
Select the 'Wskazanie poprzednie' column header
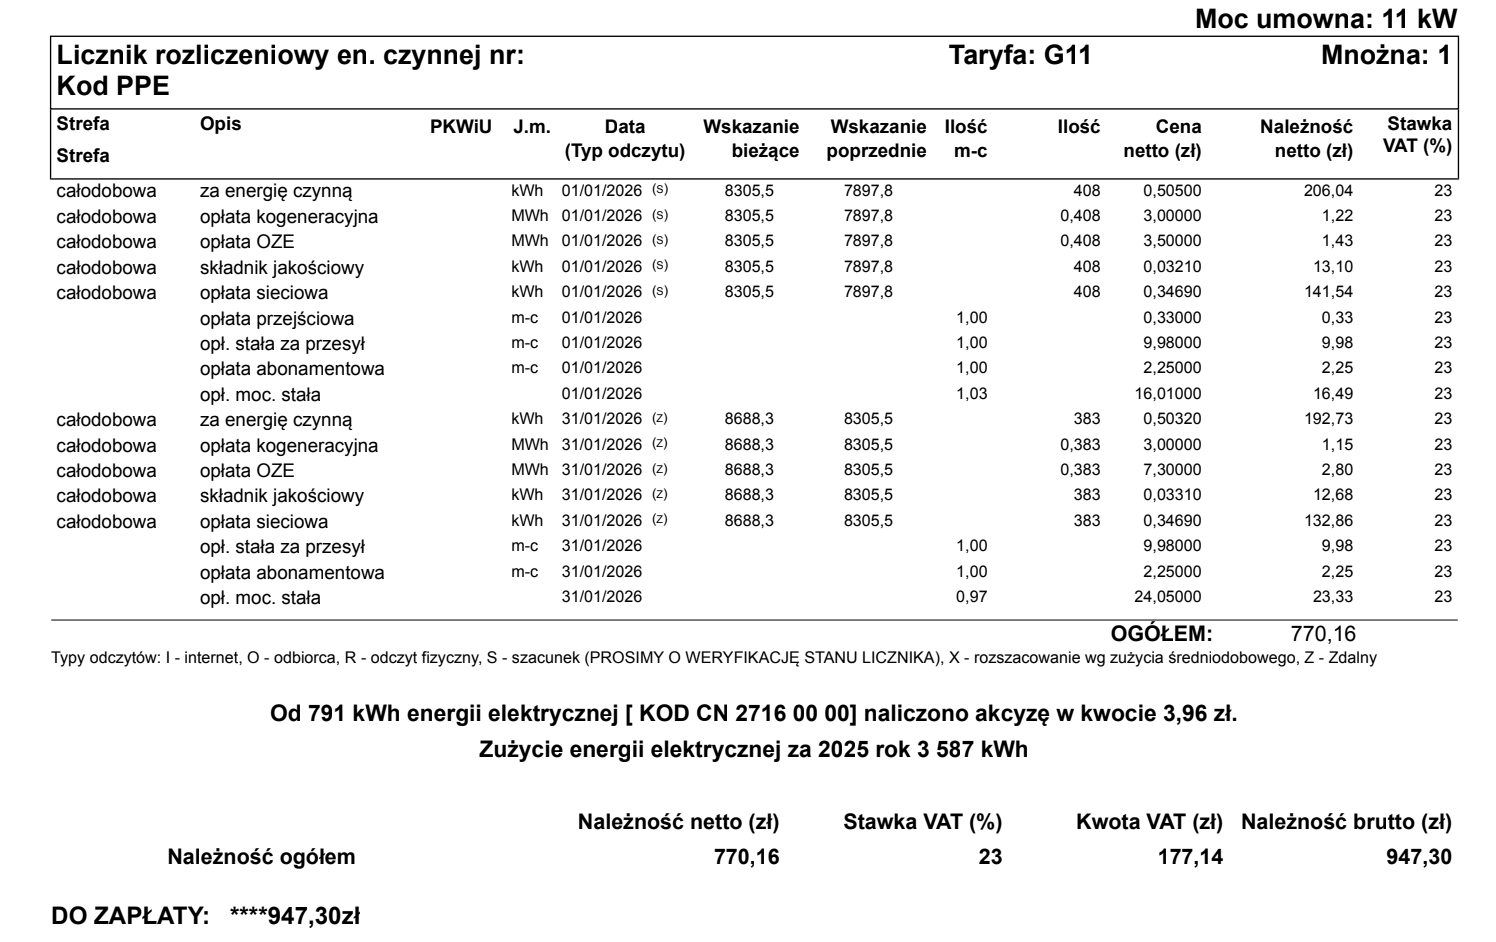tap(877, 139)
